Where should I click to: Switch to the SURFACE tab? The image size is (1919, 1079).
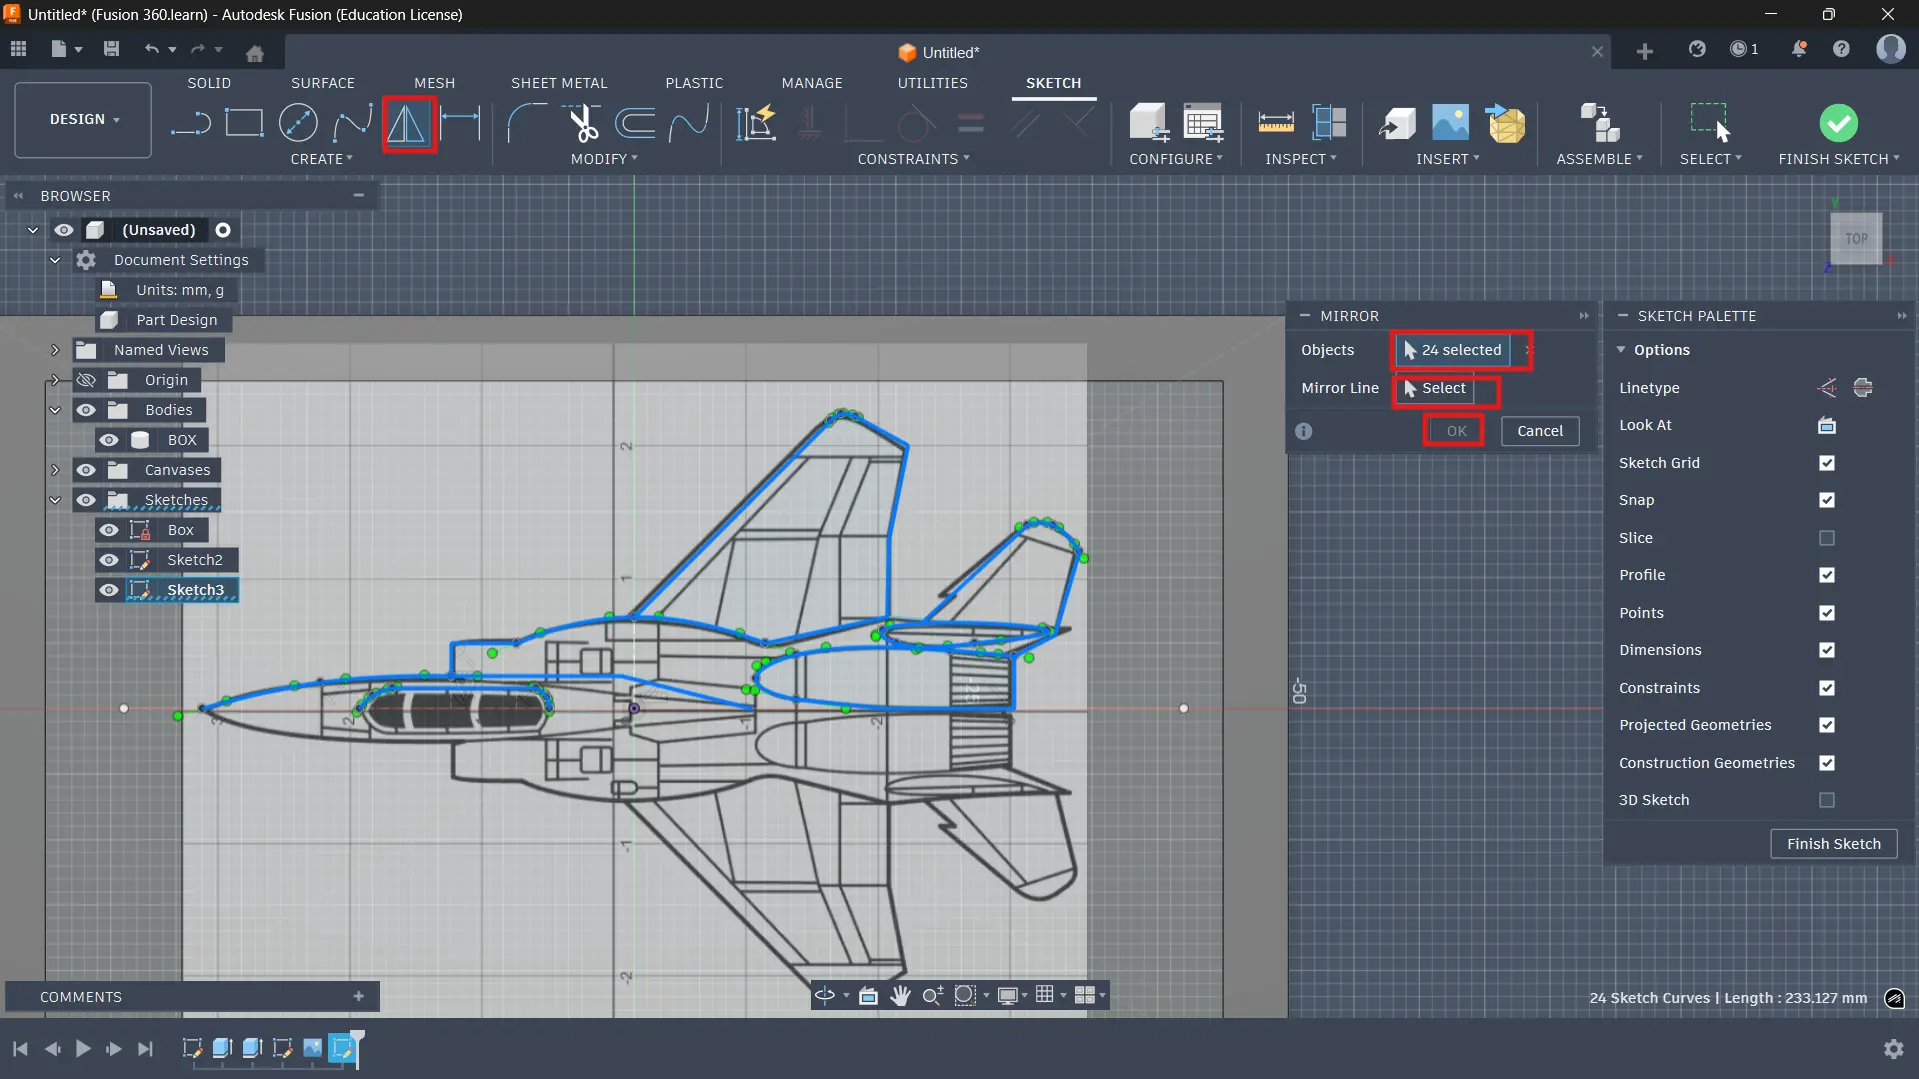point(322,83)
